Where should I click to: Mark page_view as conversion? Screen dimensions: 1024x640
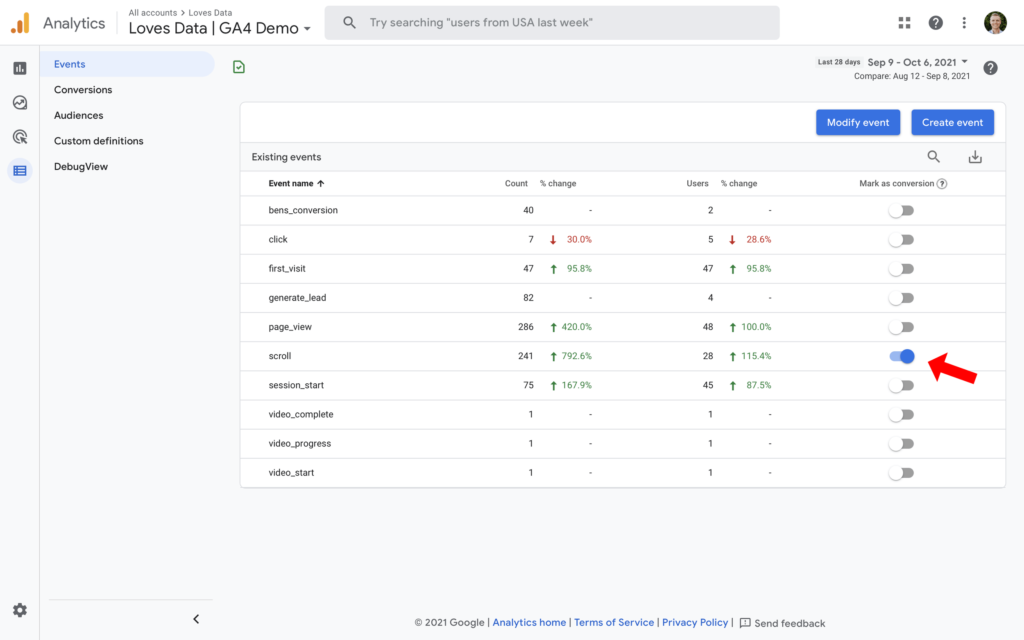[x=901, y=327]
